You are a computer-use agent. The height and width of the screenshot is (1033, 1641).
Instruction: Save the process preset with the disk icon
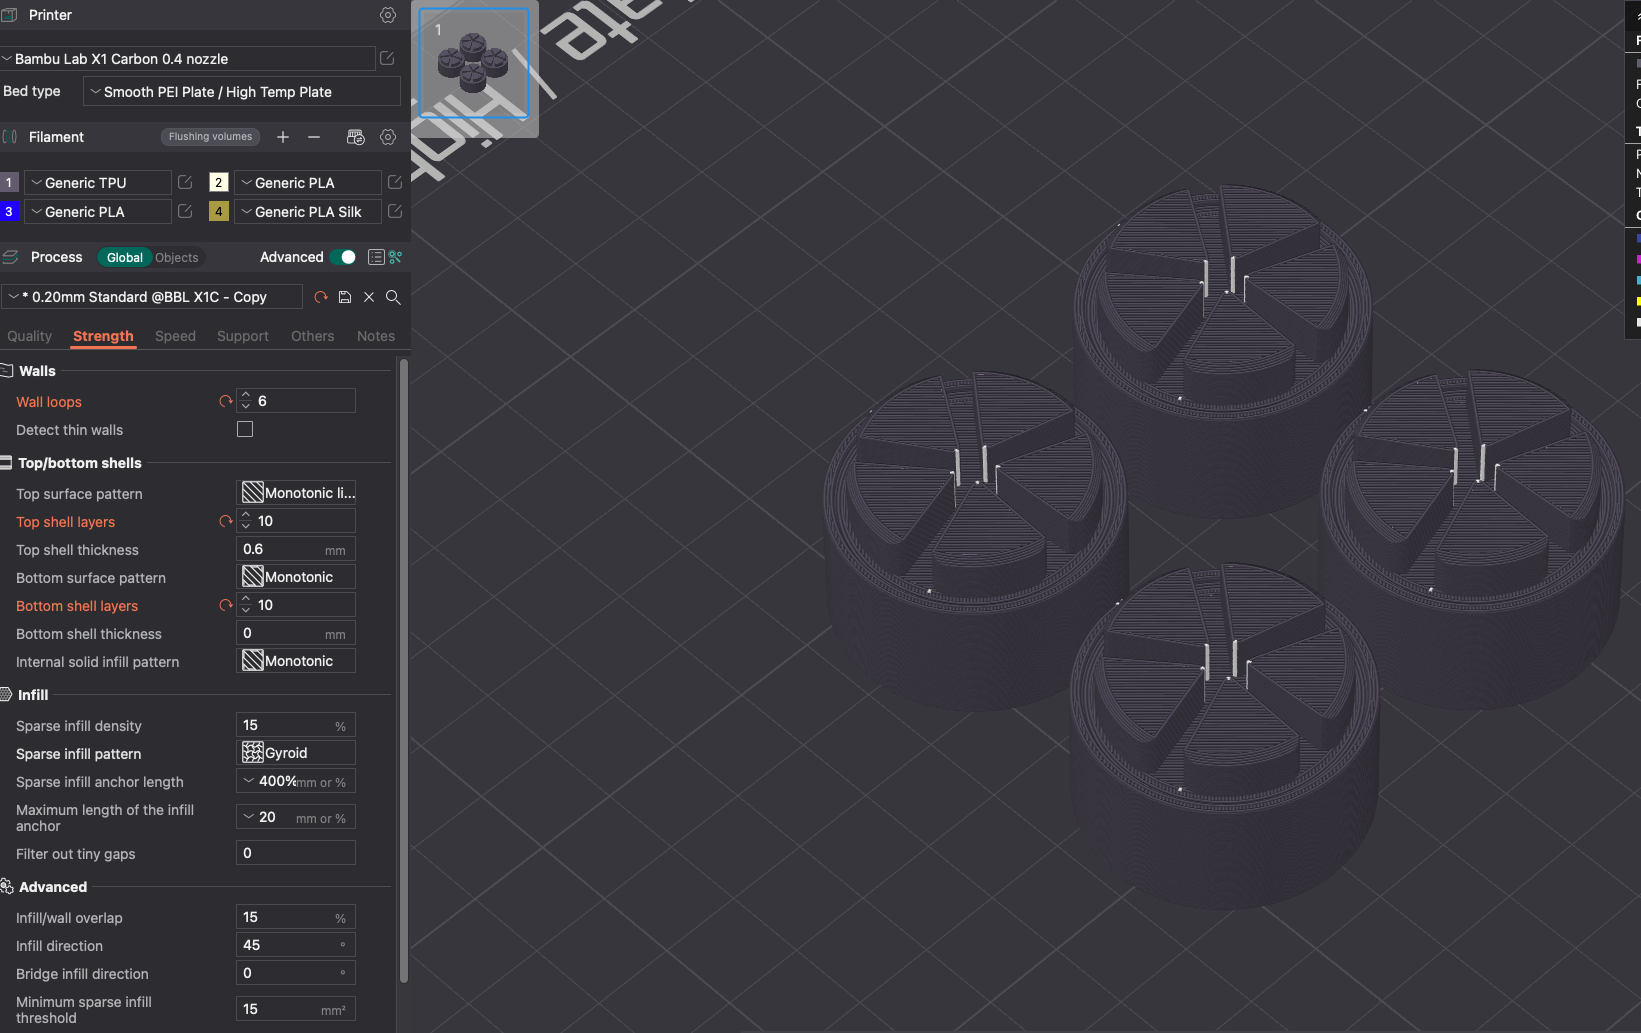click(345, 297)
